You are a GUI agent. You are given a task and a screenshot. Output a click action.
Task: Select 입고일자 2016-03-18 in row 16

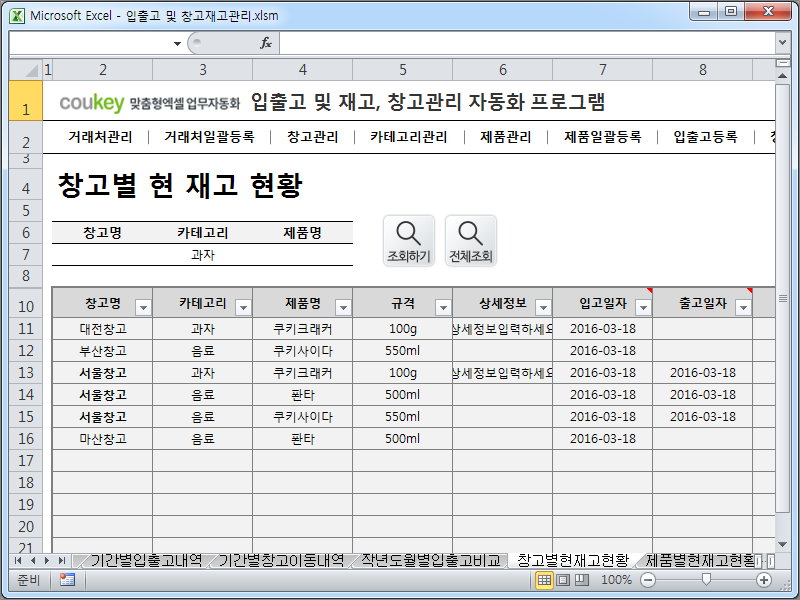[x=603, y=439]
